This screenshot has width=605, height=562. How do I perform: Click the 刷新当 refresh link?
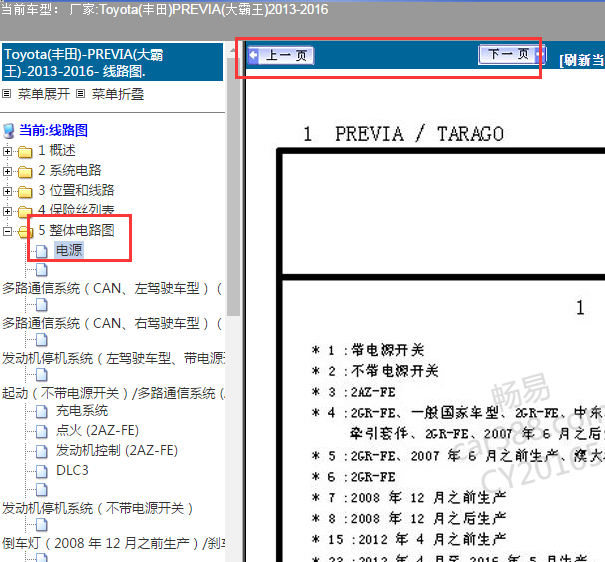pyautogui.click(x=582, y=60)
